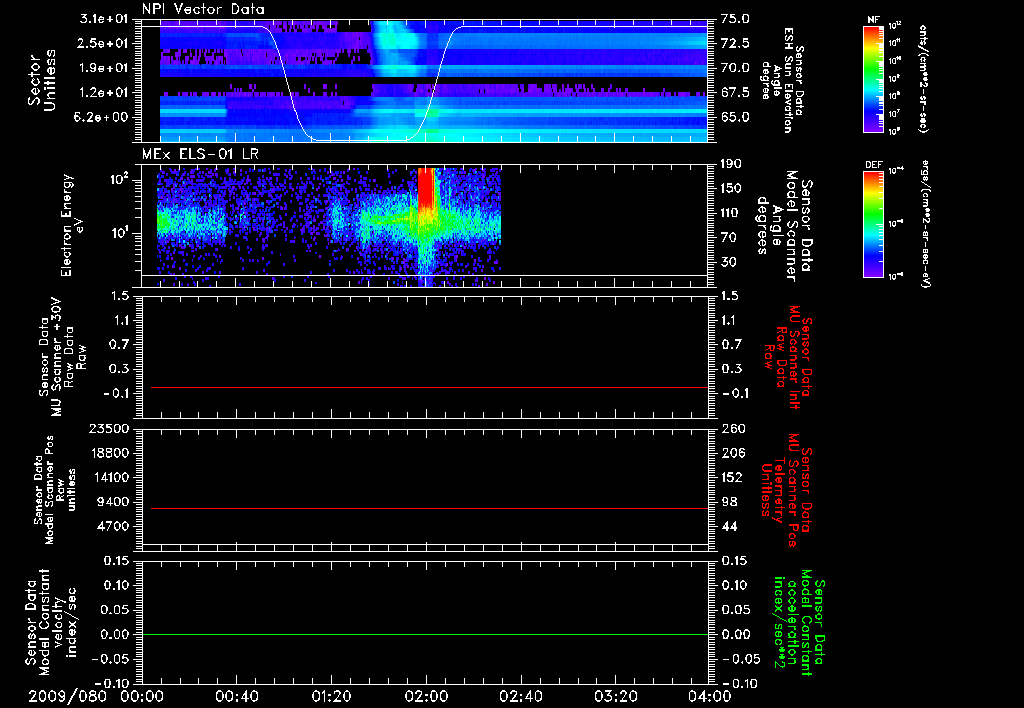Click the 'Sector Unitless' axis title
This screenshot has width=1024, height=708.
(x=42, y=80)
